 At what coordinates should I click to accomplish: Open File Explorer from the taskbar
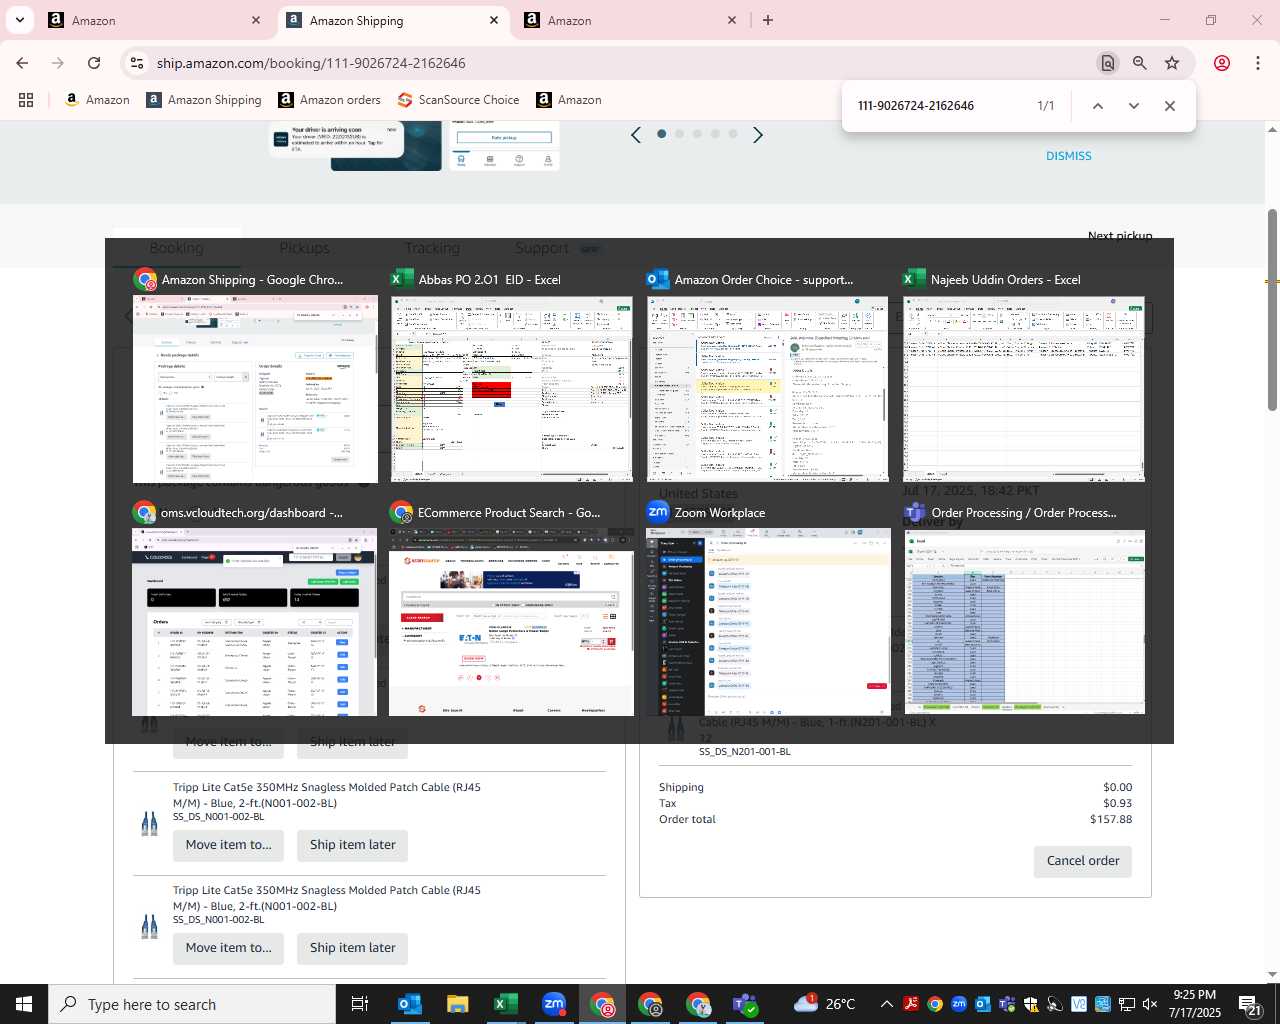458,1004
